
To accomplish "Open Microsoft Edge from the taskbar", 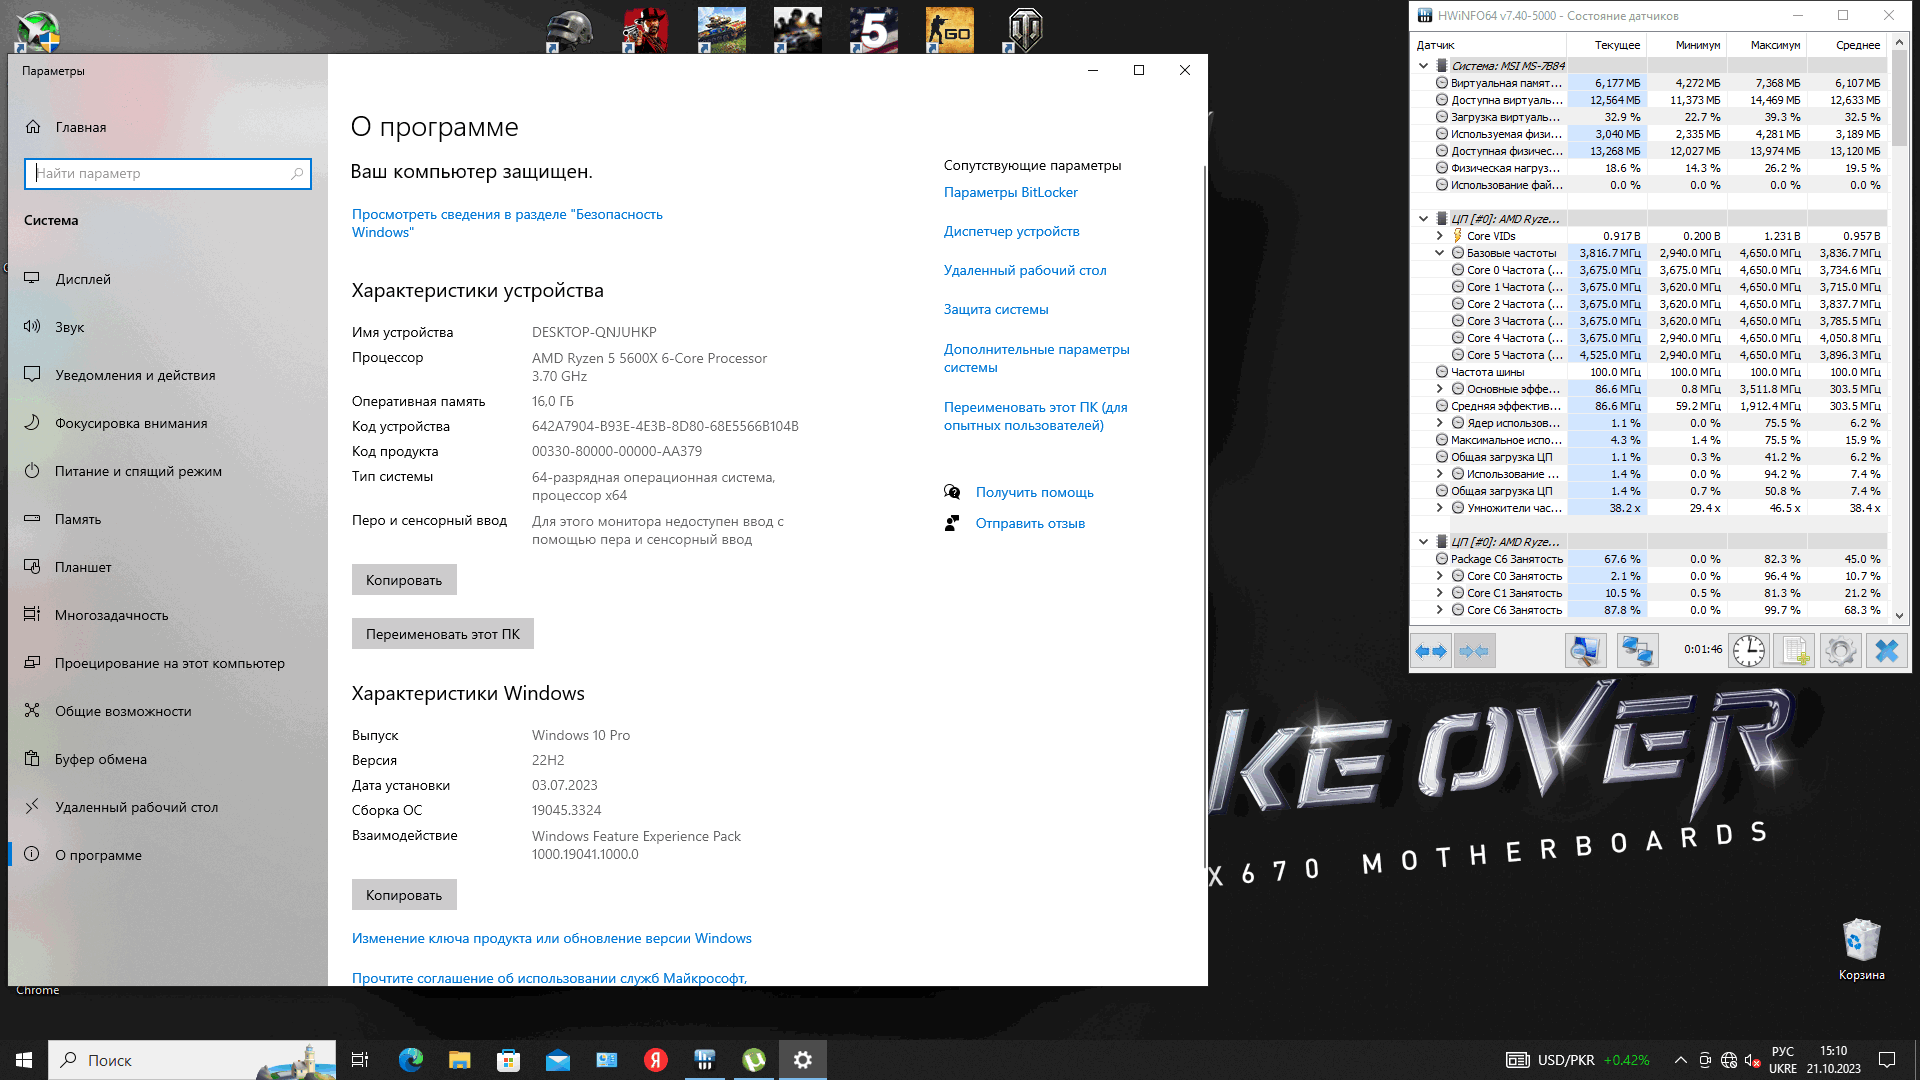I will [x=411, y=1060].
